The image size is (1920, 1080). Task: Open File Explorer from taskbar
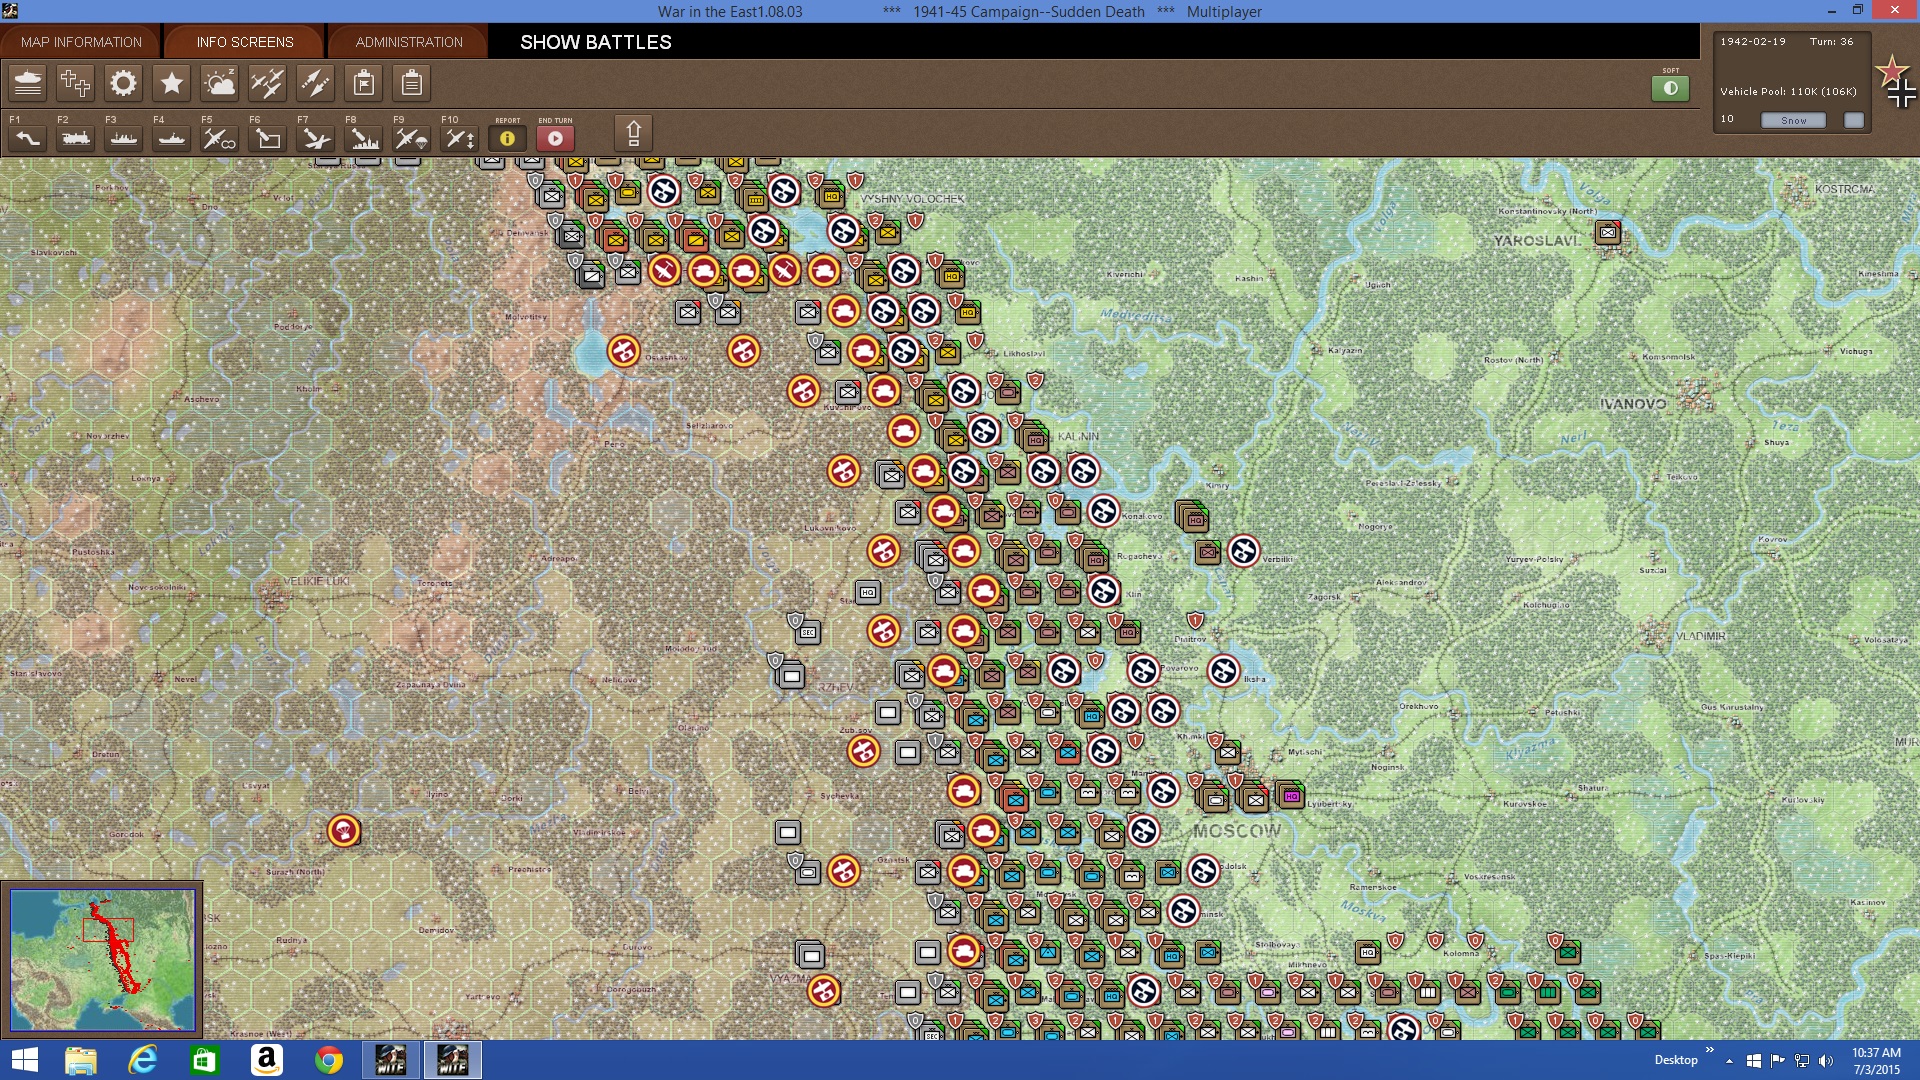click(81, 1060)
